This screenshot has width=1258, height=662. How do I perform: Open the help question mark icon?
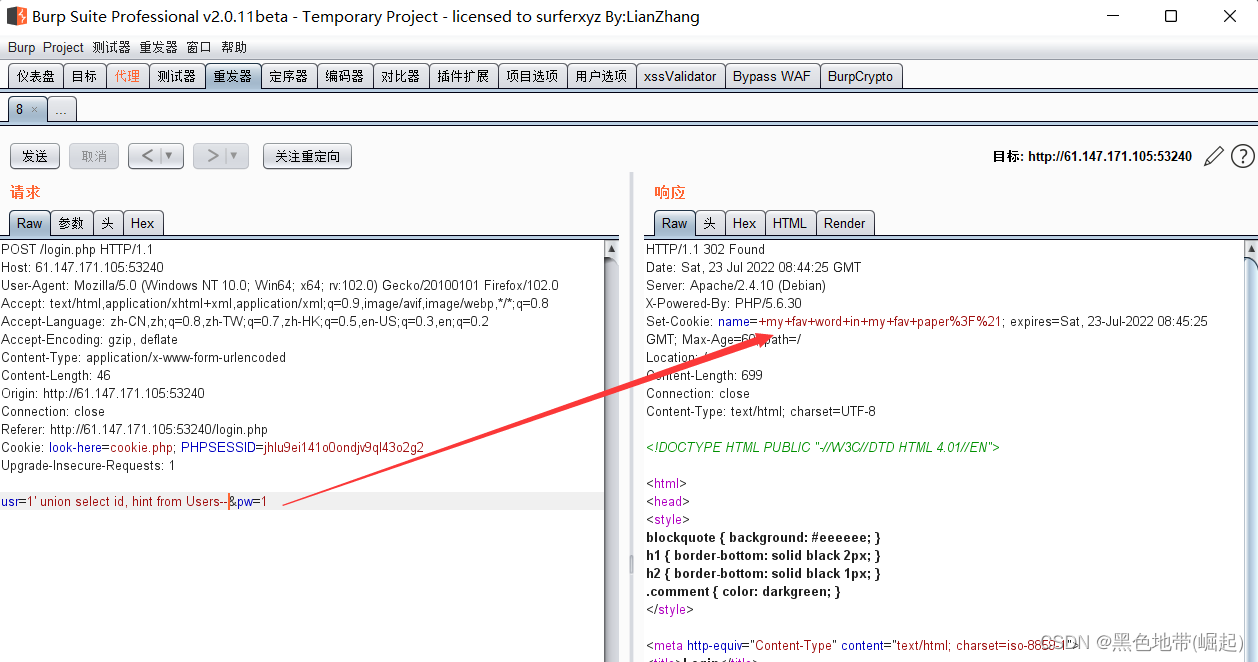tap(1242, 156)
